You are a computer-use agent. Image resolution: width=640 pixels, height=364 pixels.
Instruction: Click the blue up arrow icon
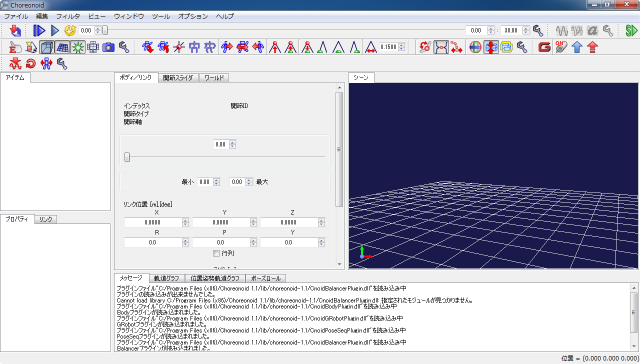tap(577, 47)
